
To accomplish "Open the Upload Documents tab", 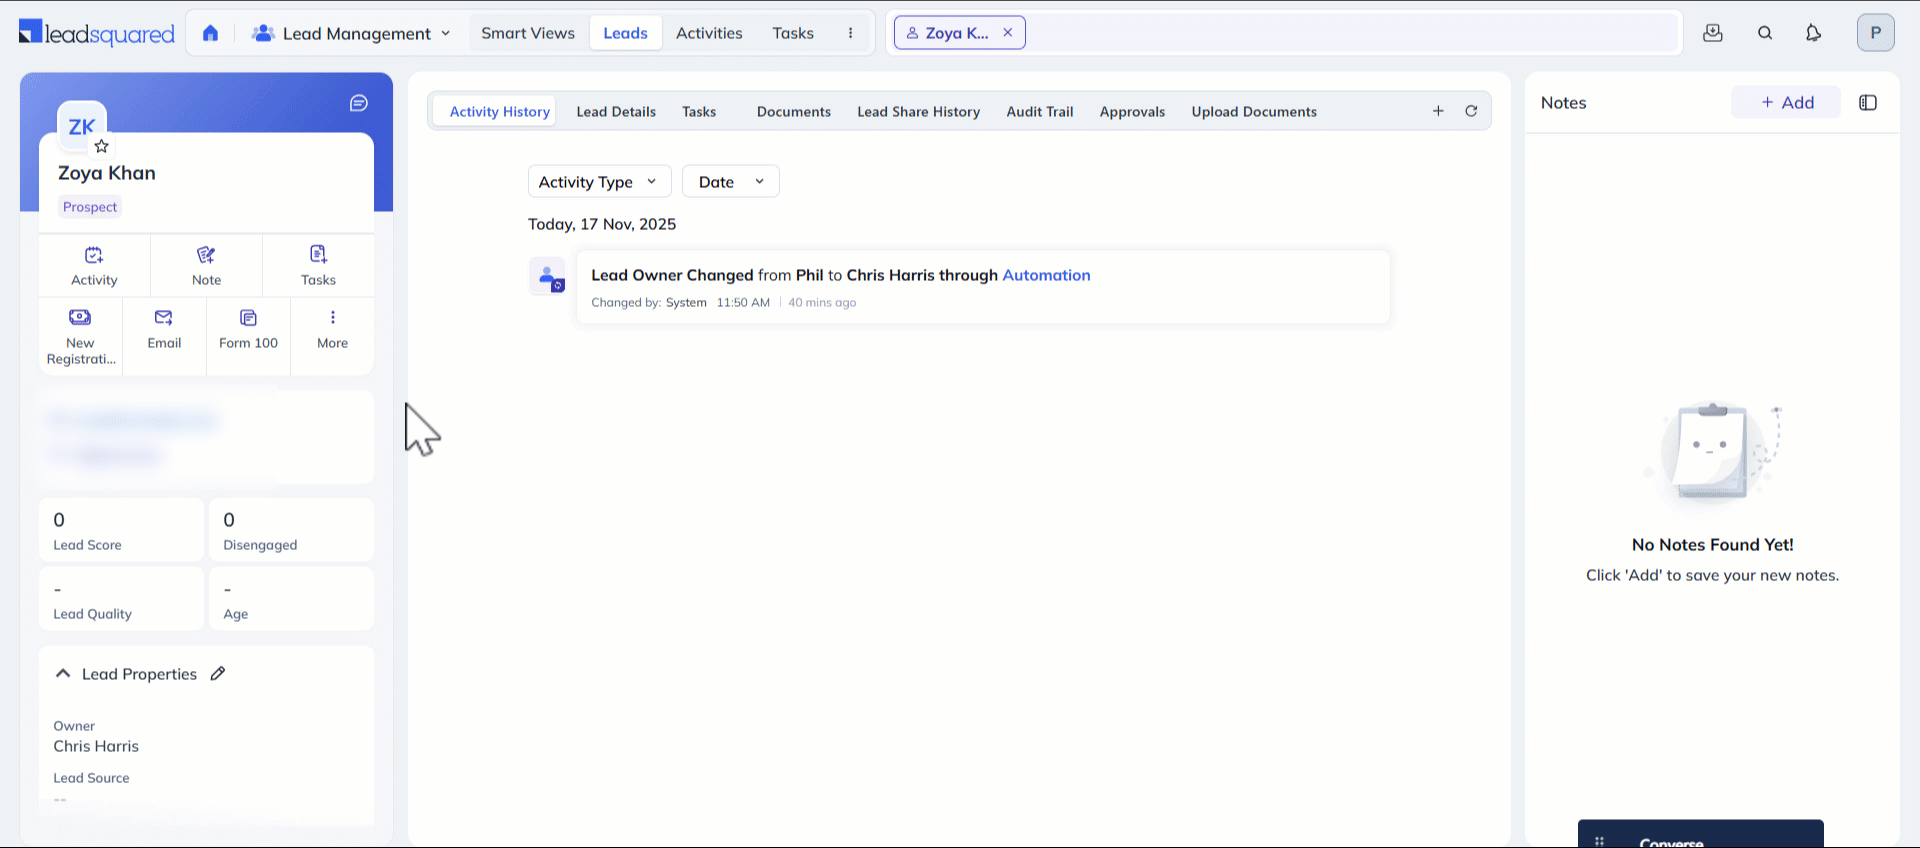I will click(1254, 111).
